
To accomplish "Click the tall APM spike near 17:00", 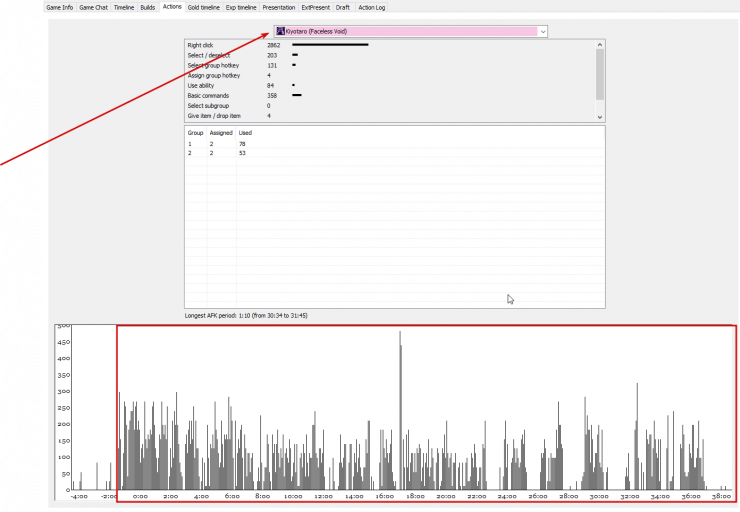I will 400,410.
